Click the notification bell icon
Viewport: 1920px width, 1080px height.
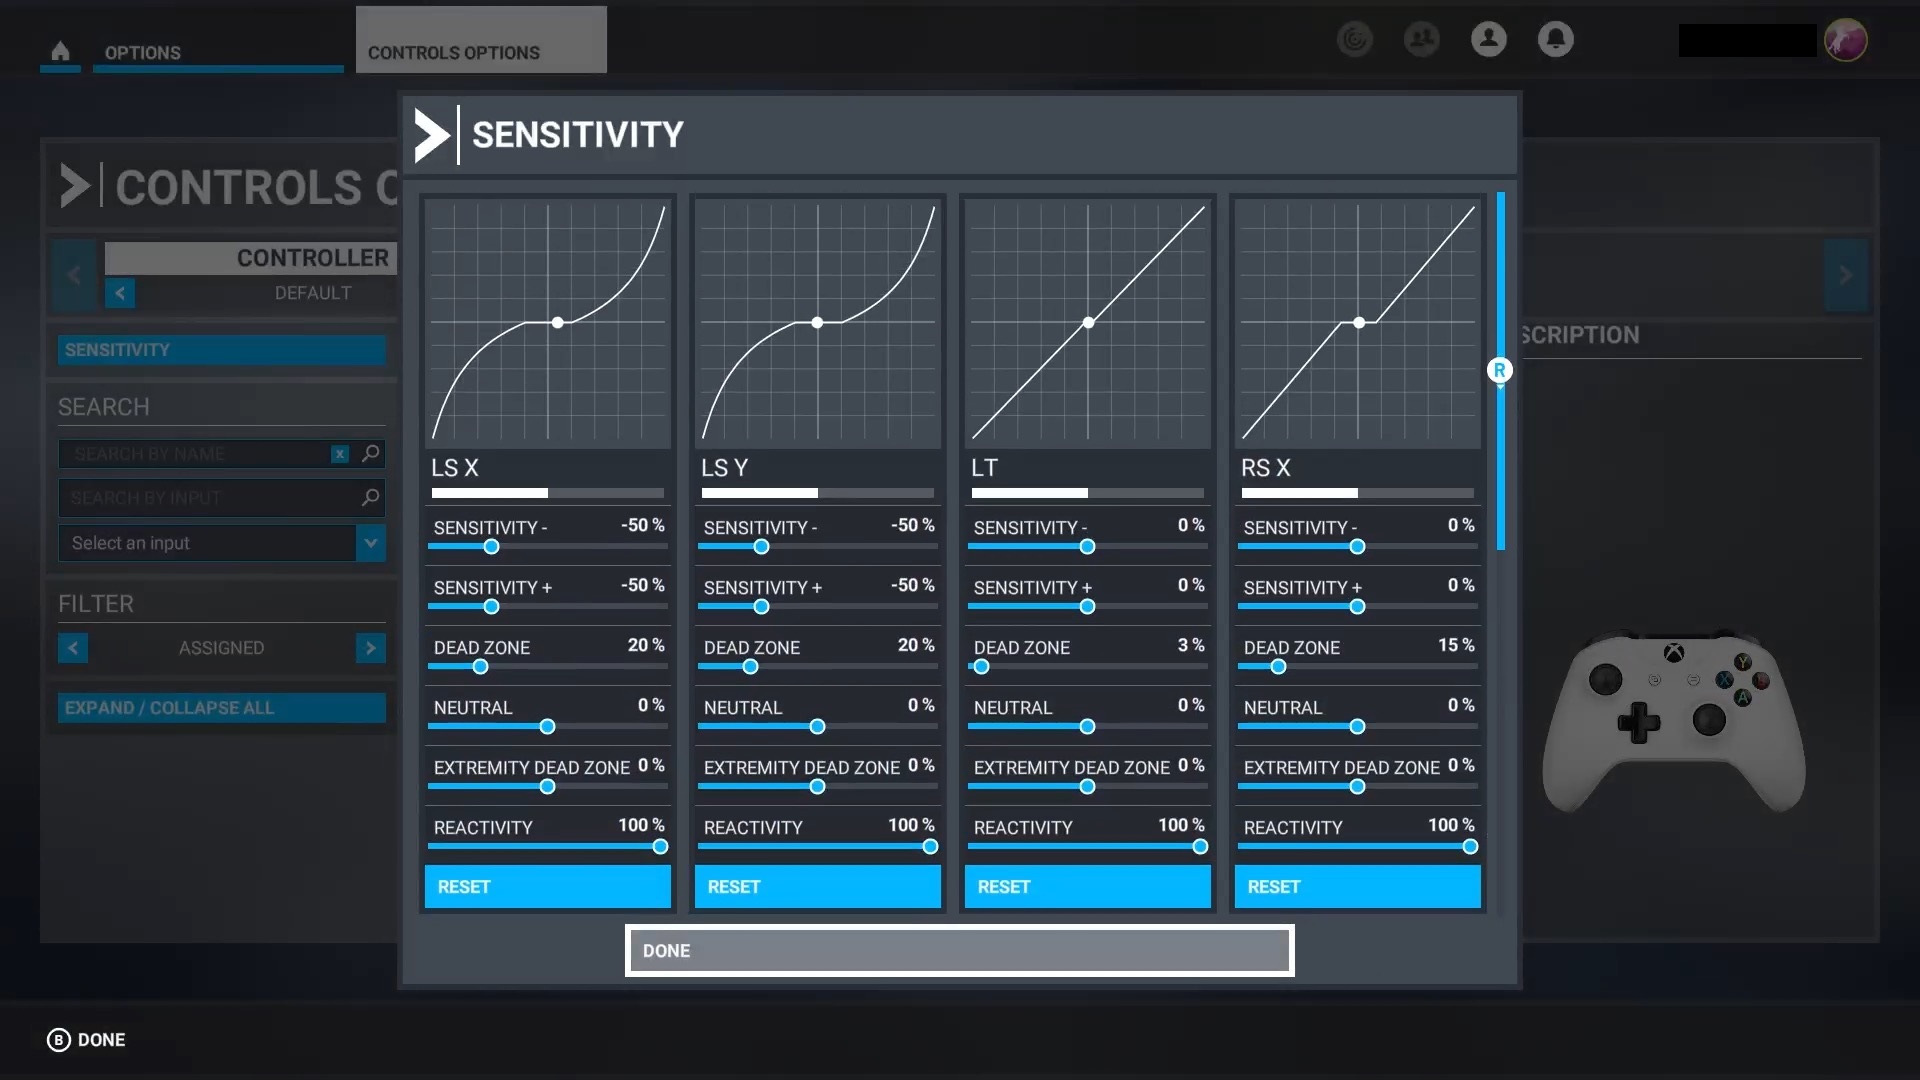click(x=1555, y=38)
